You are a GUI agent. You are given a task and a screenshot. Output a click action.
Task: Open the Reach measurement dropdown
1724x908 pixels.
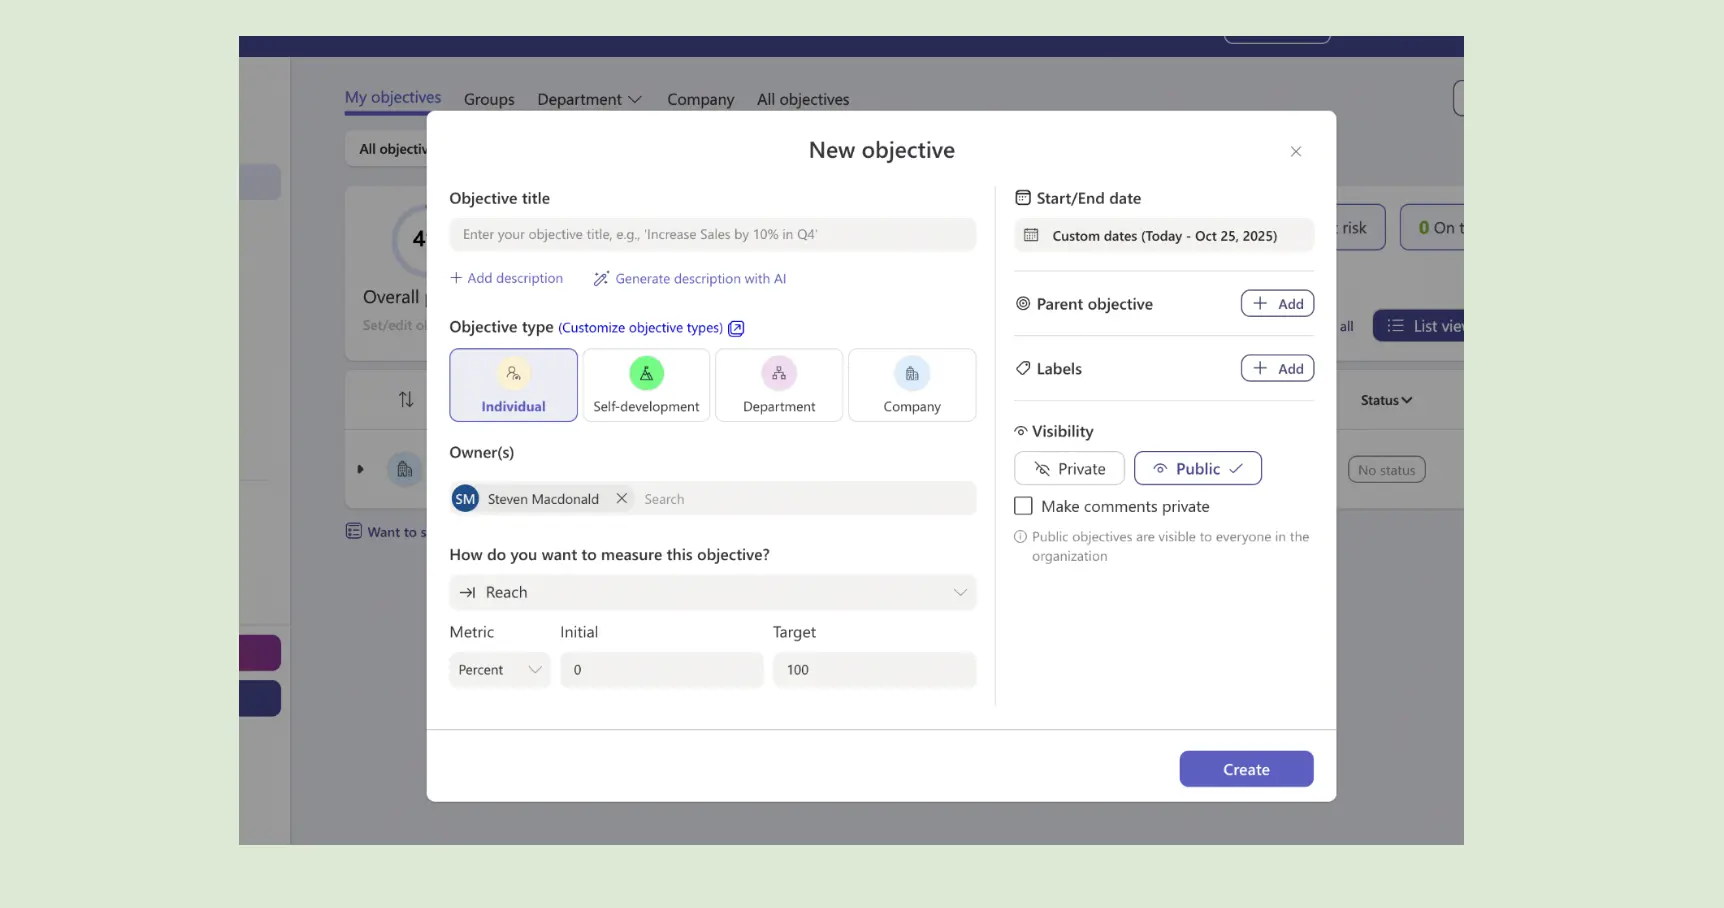[712, 592]
